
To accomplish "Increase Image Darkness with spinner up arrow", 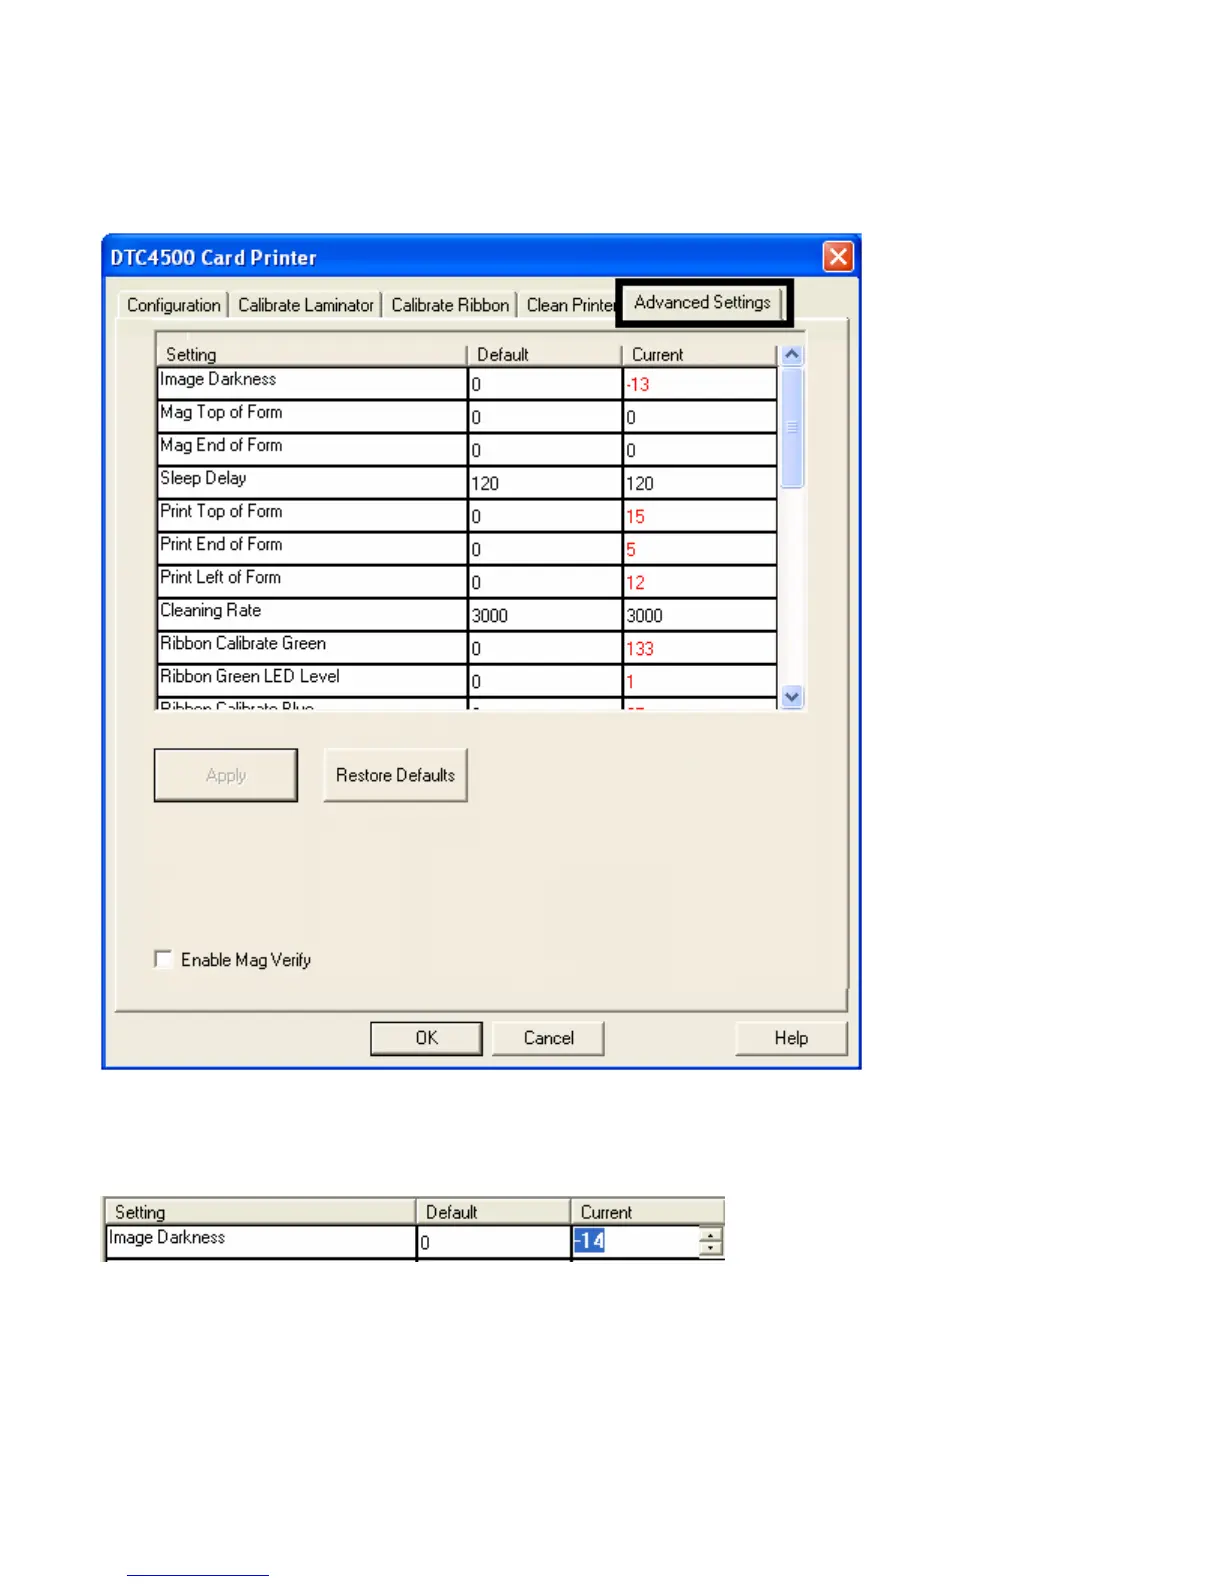I will [710, 1235].
